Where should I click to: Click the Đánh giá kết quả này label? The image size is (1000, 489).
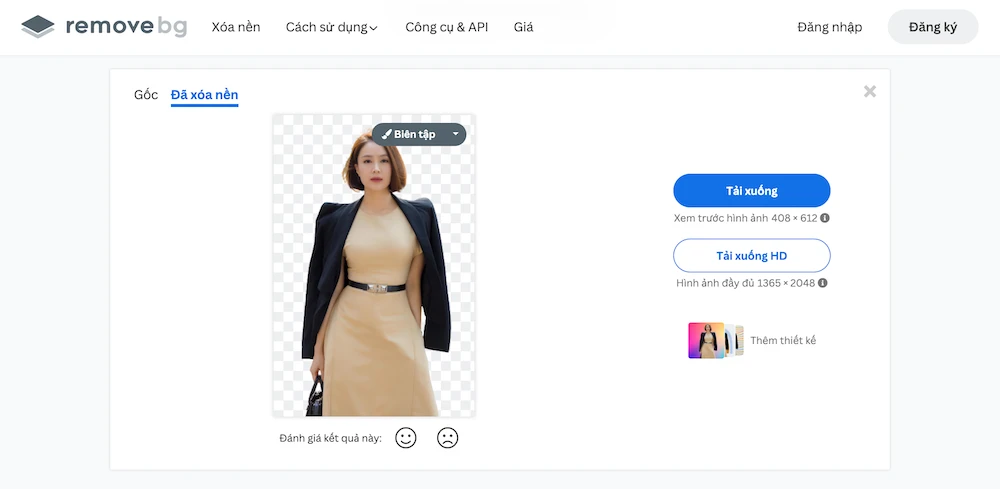[330, 438]
